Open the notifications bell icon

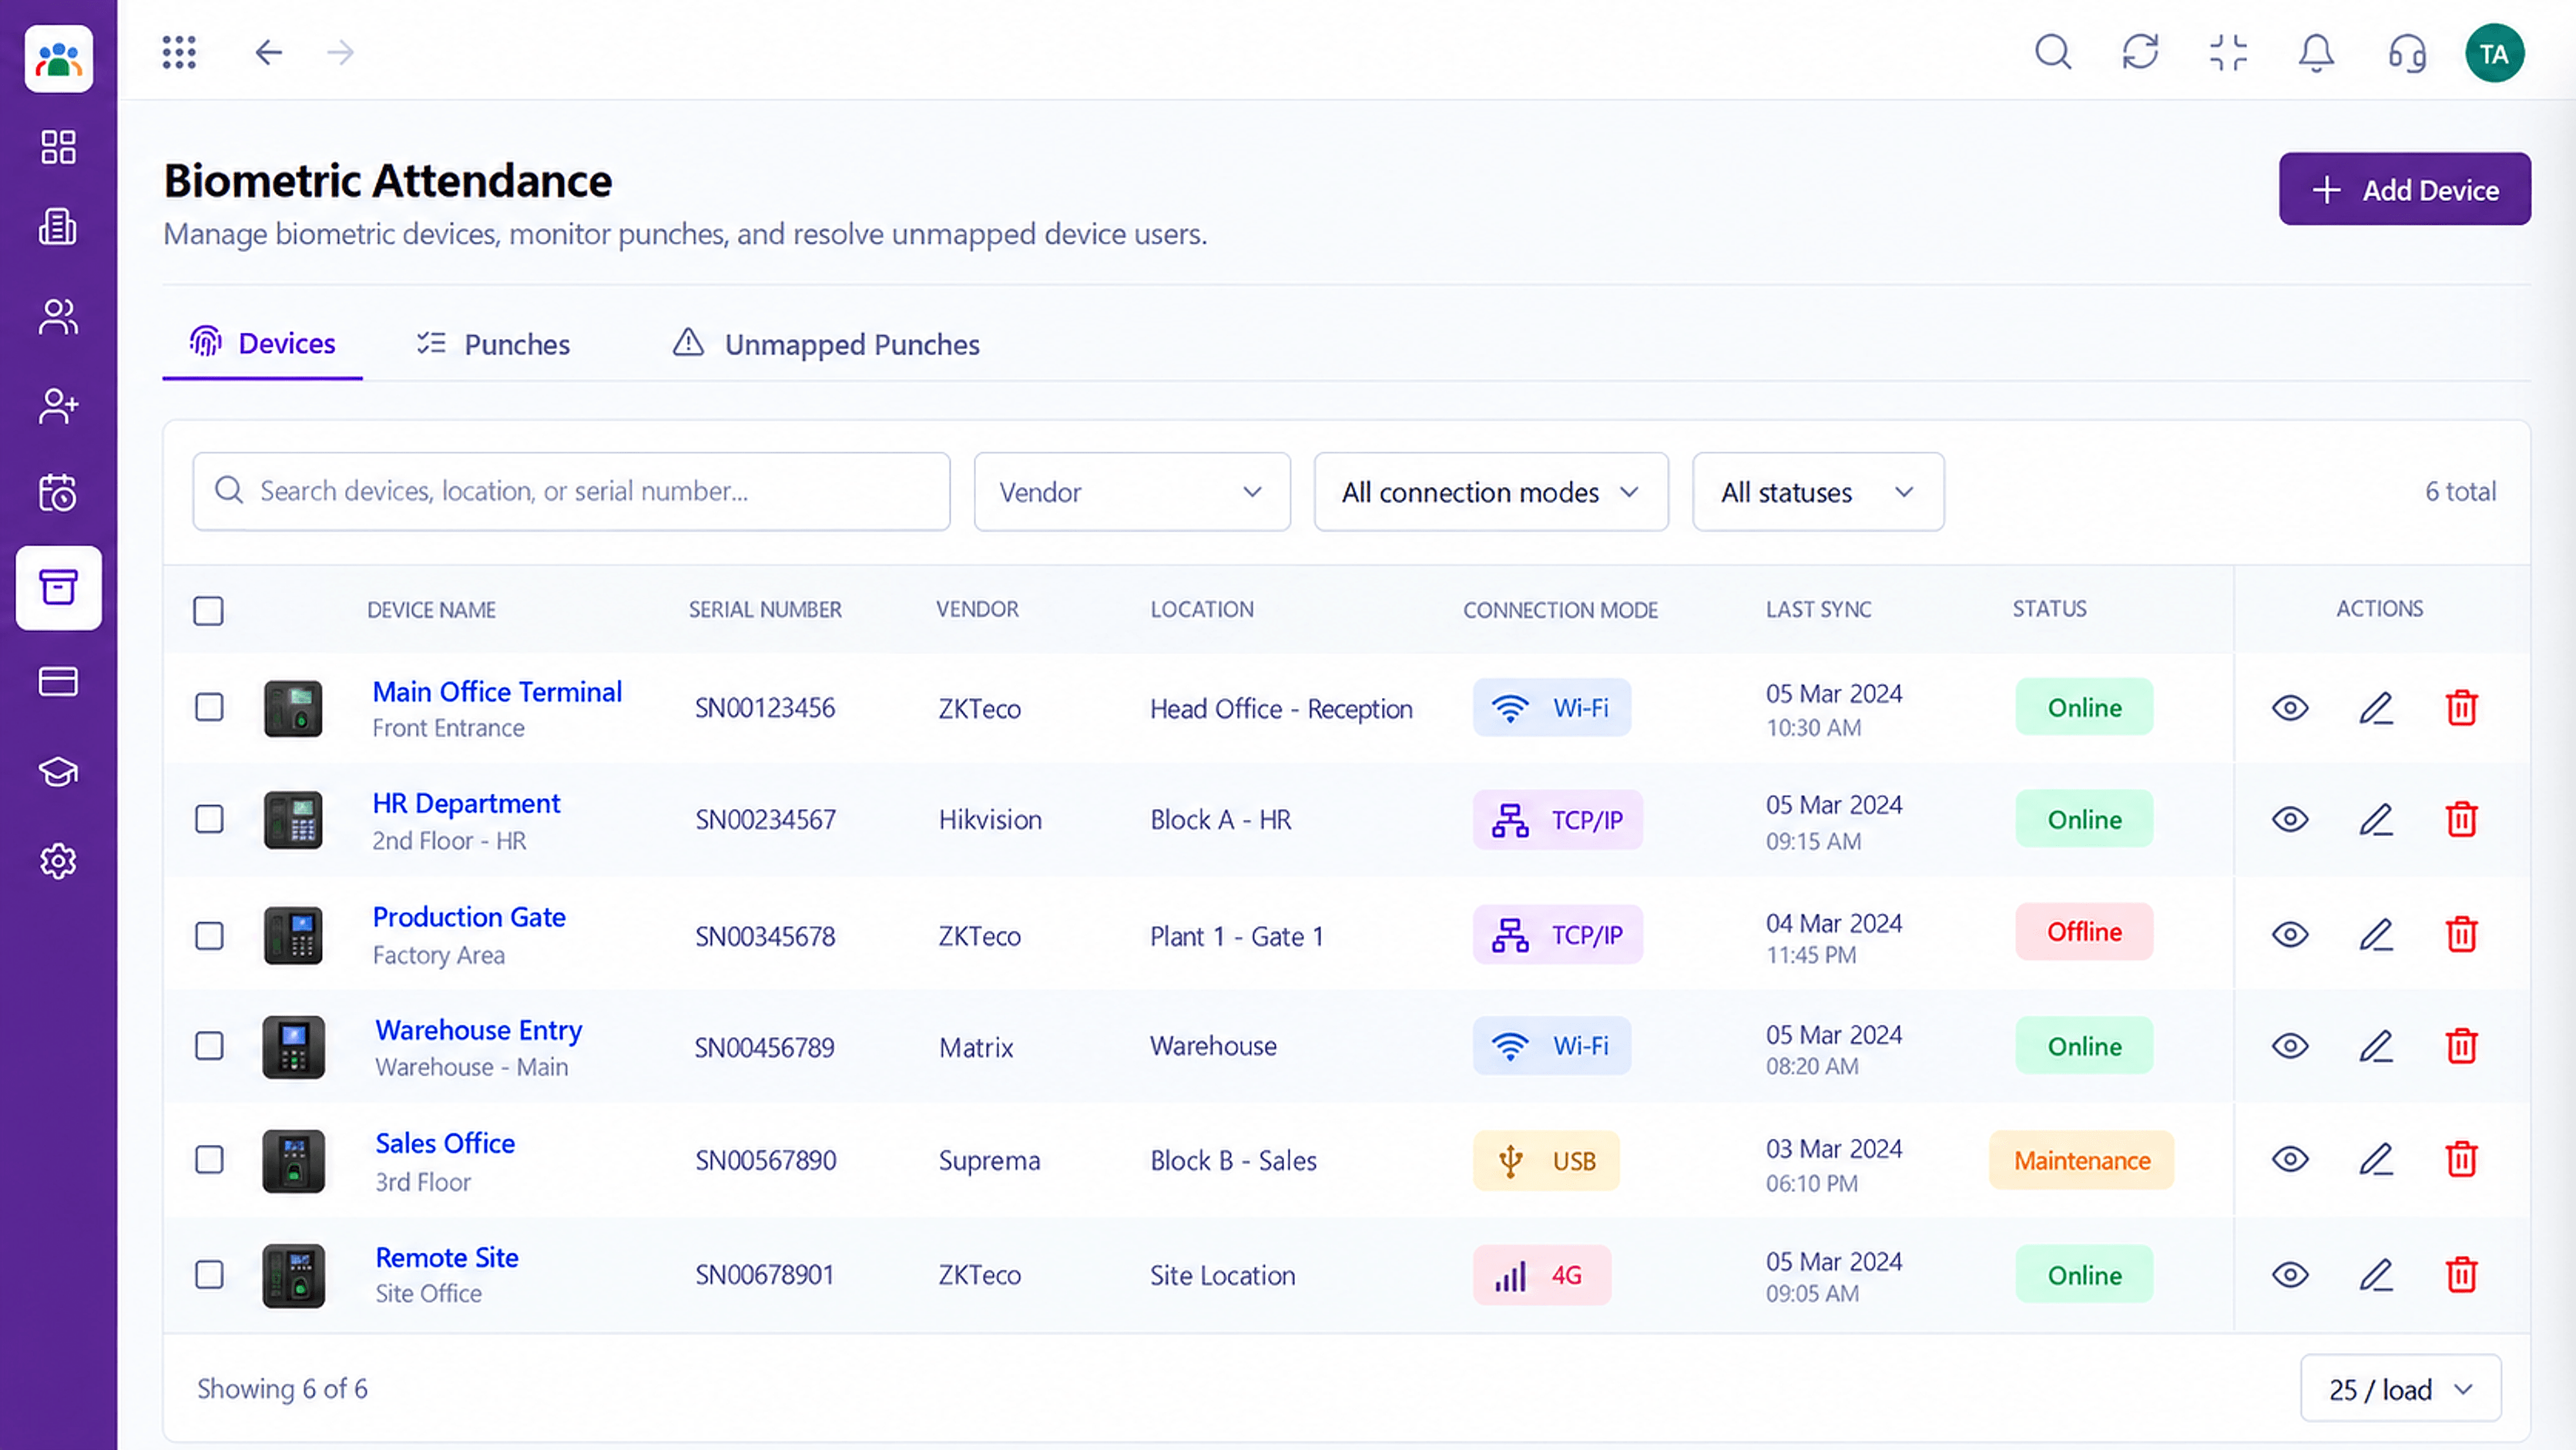click(x=2316, y=53)
